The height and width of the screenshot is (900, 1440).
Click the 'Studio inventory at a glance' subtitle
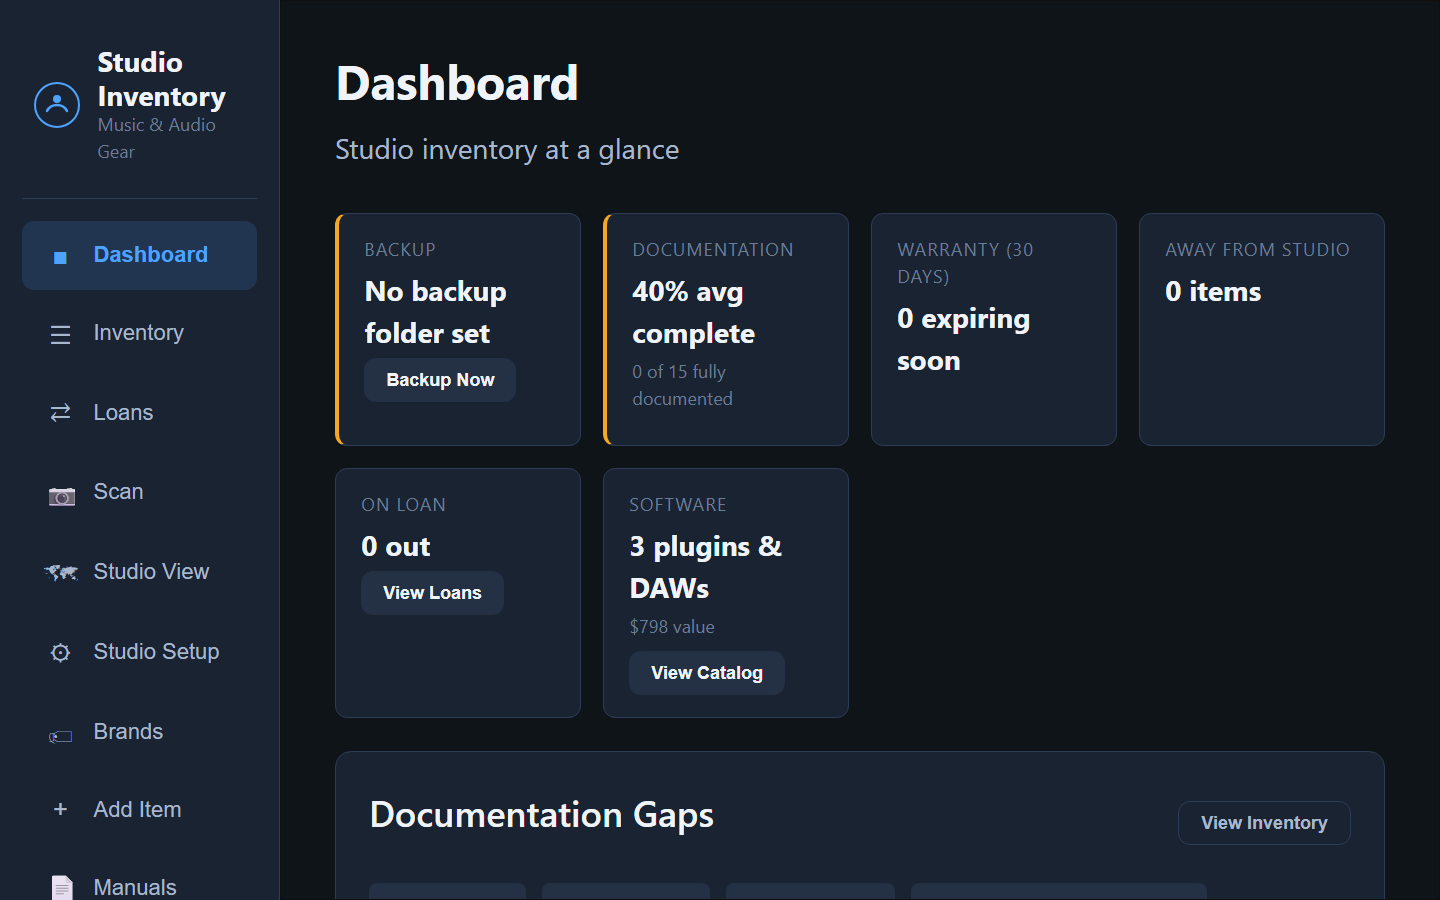coord(507,150)
